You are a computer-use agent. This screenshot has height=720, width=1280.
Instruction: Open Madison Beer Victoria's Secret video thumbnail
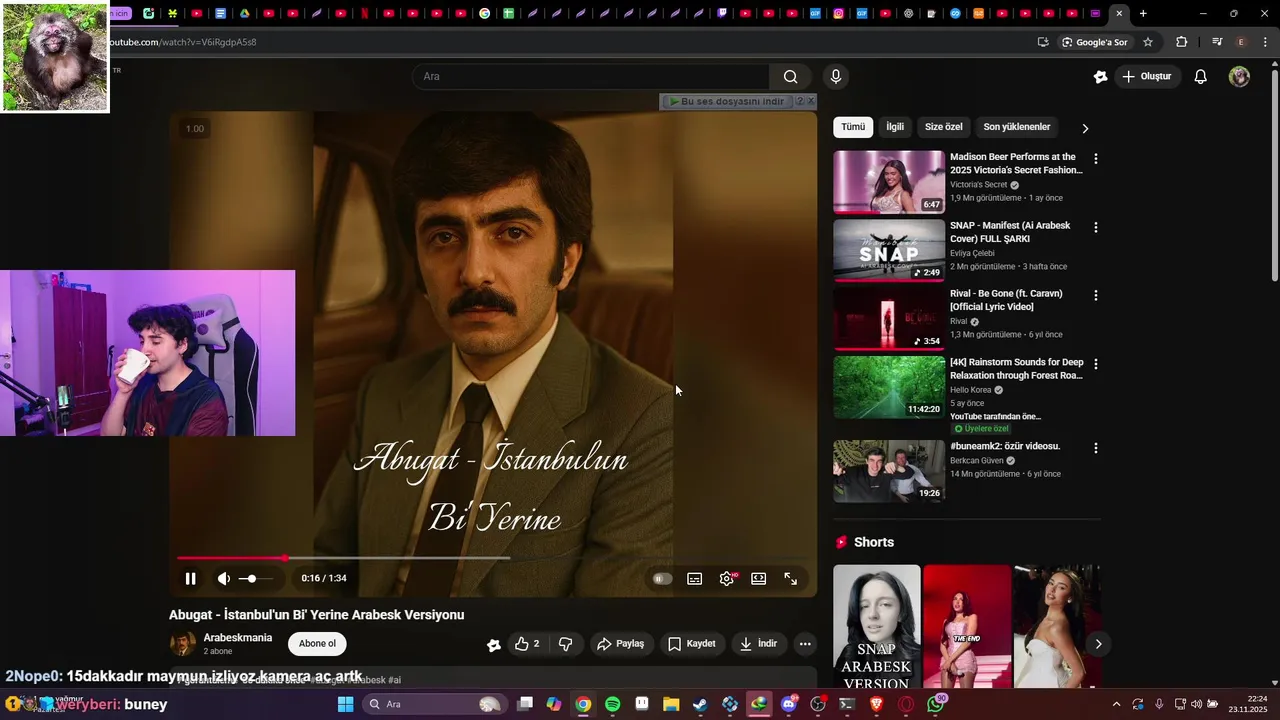pos(889,182)
